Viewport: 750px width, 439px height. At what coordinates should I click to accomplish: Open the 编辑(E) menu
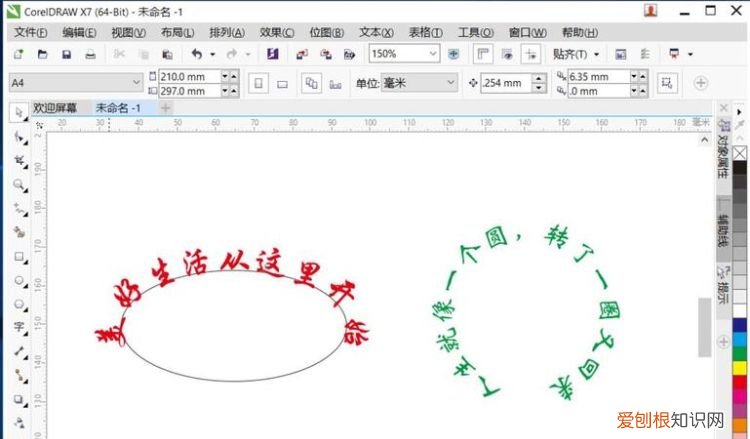tap(79, 33)
